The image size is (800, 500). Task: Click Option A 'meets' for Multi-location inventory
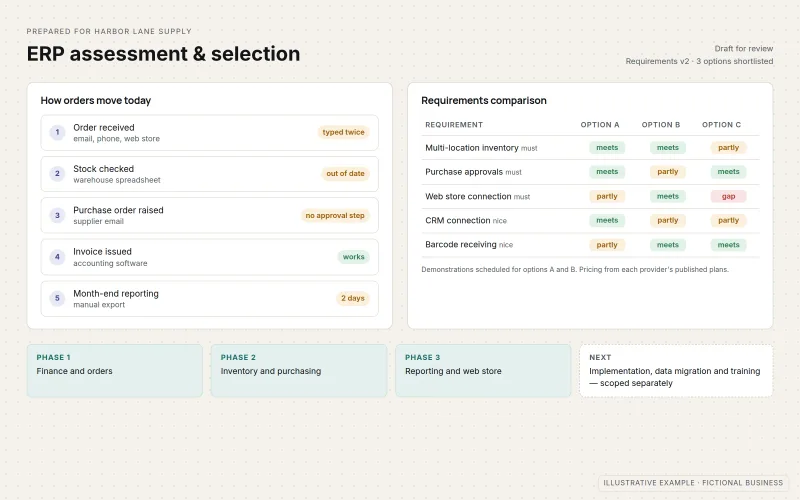pos(607,147)
